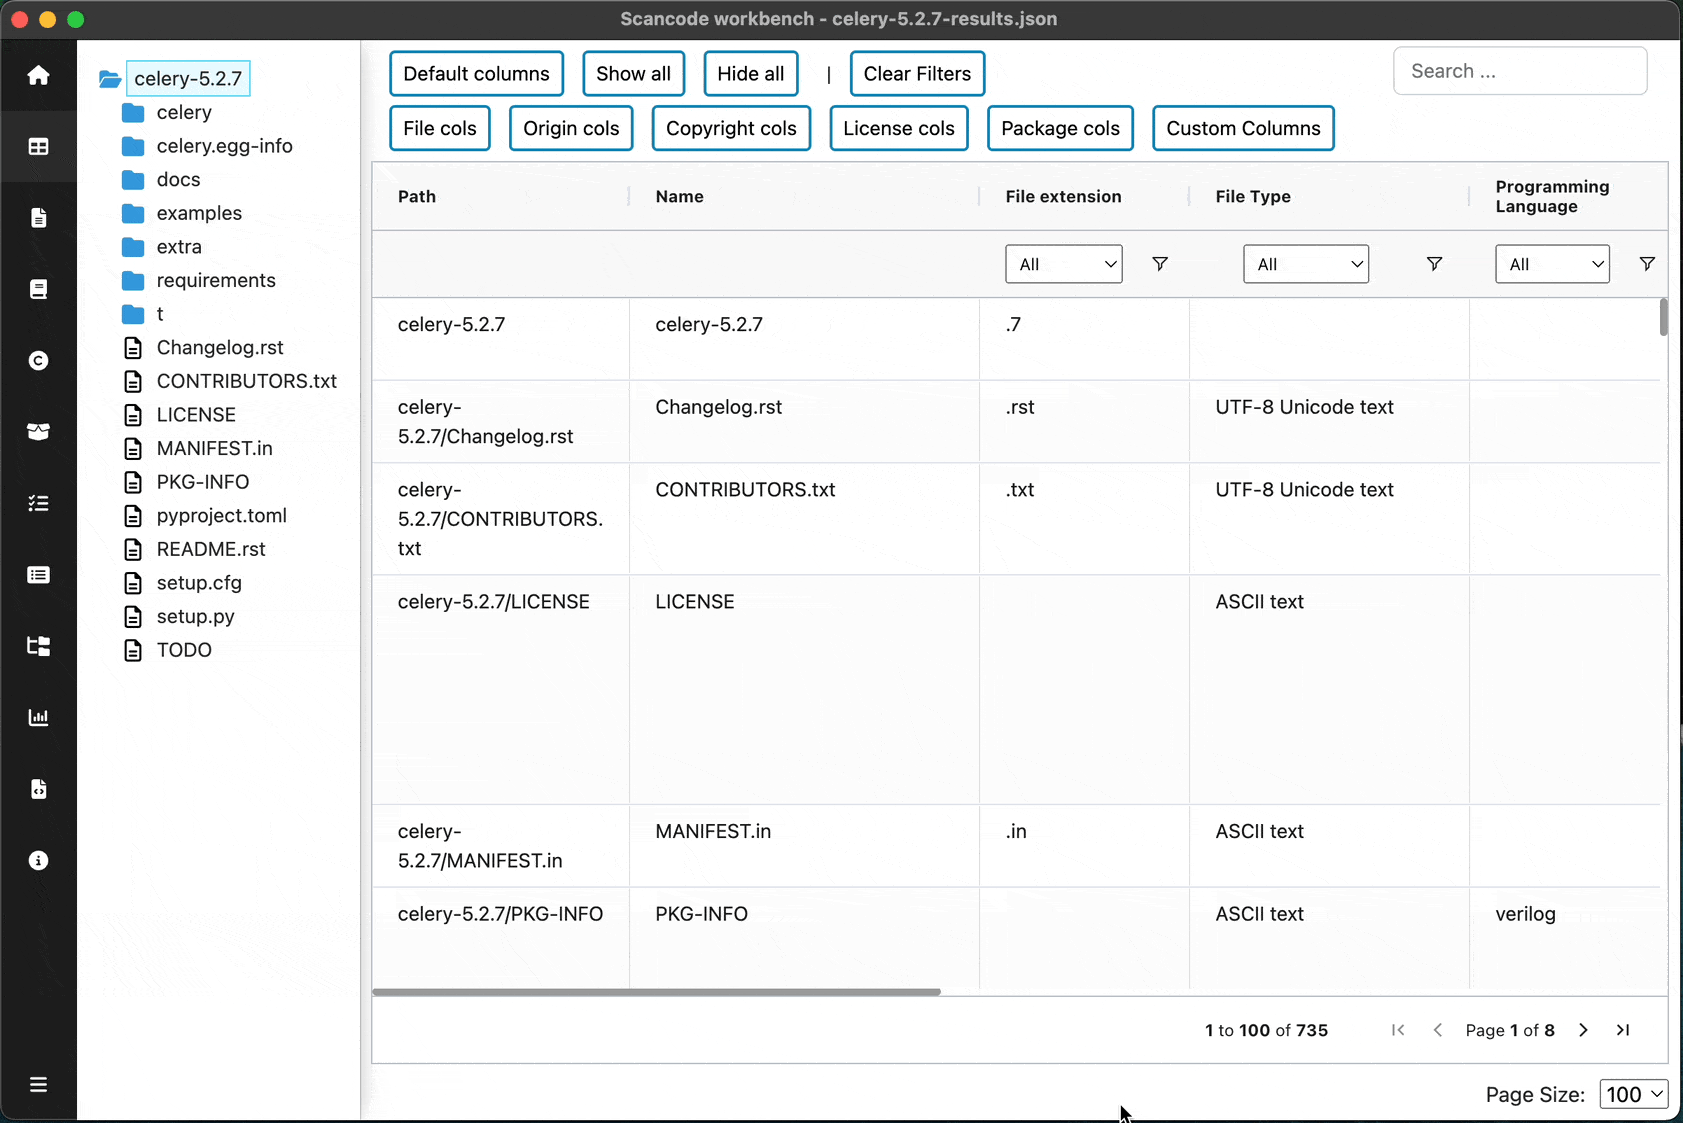Image resolution: width=1683 pixels, height=1123 pixels.
Task: Open the File extension All dropdown
Action: tap(1064, 264)
